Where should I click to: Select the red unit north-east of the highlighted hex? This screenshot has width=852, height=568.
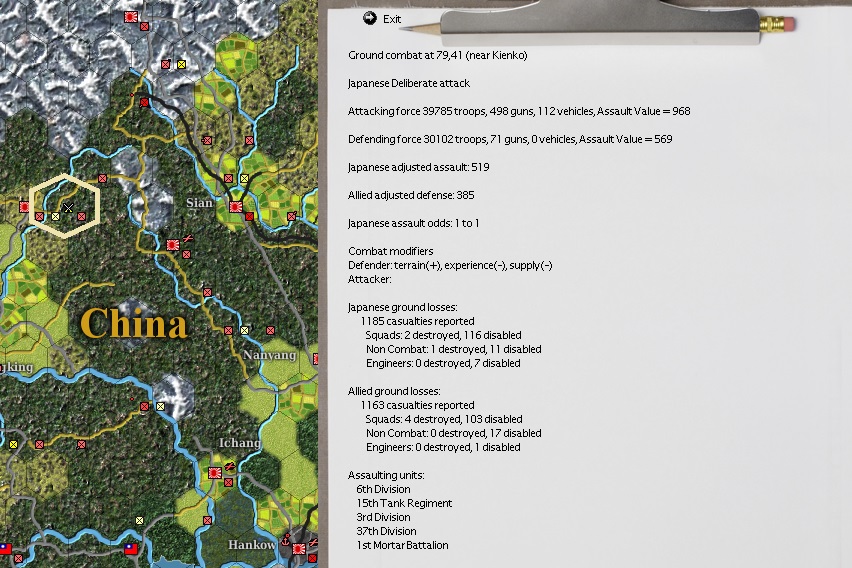pos(102,178)
